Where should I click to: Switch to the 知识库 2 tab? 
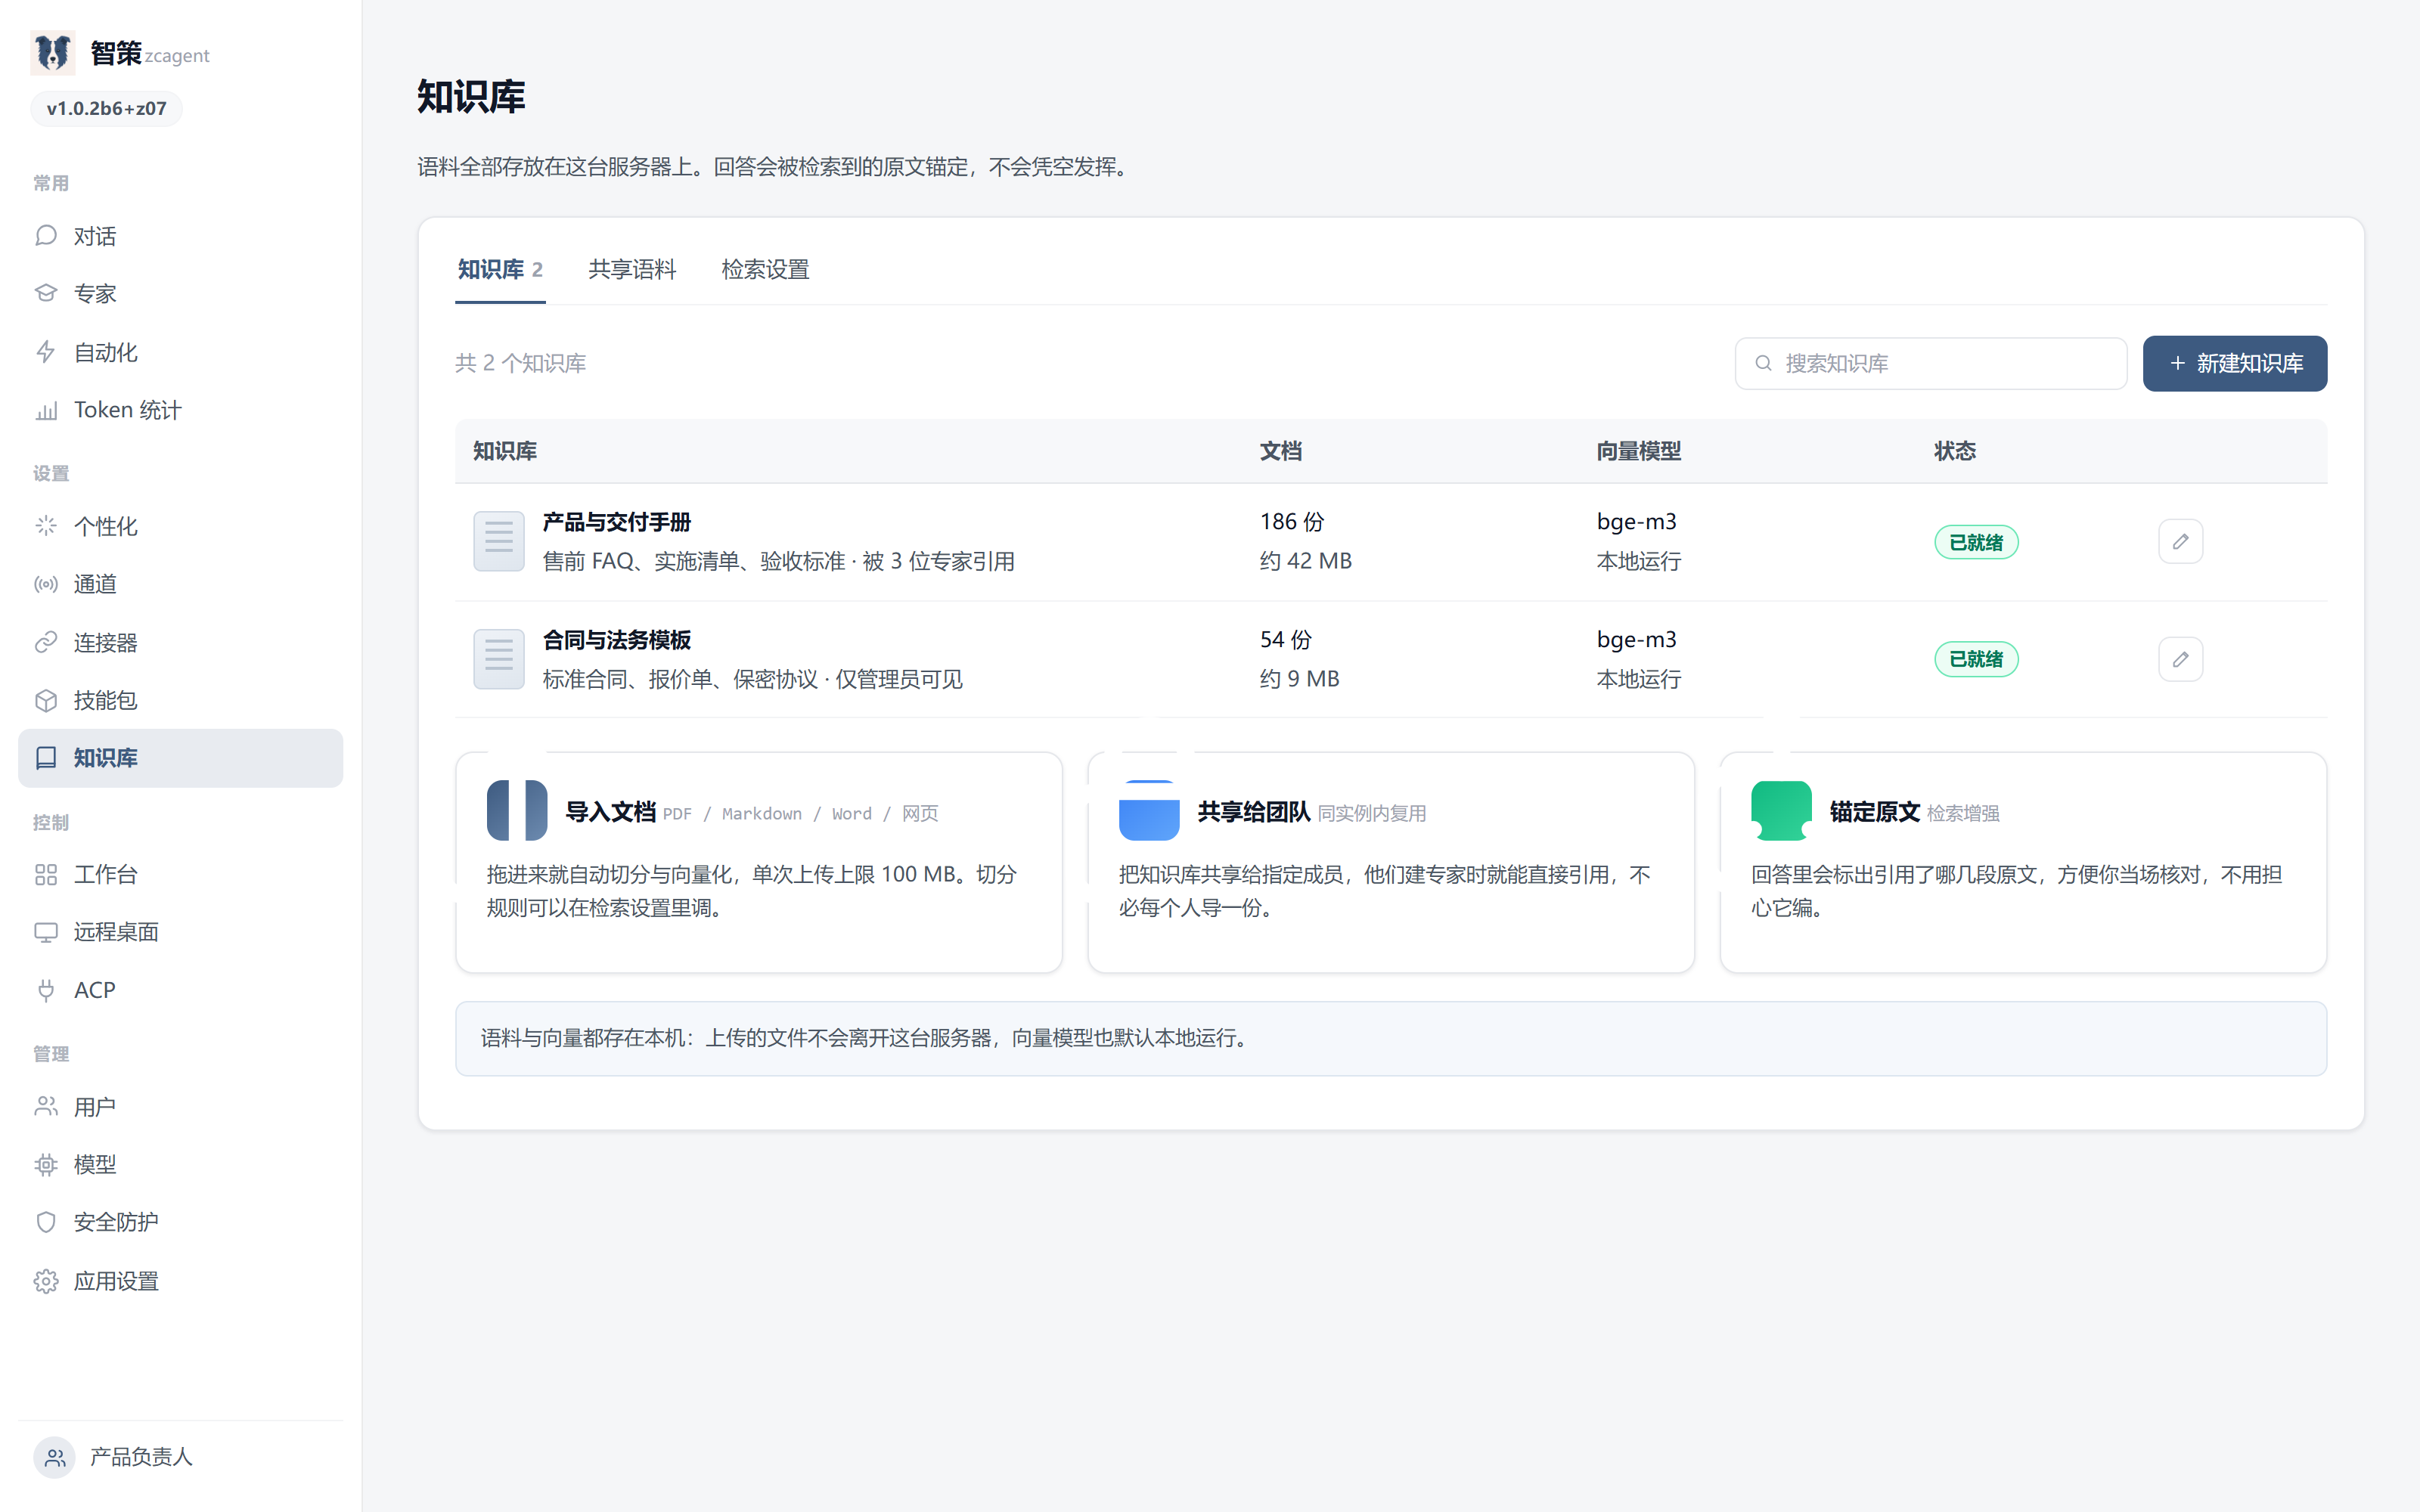click(x=500, y=270)
